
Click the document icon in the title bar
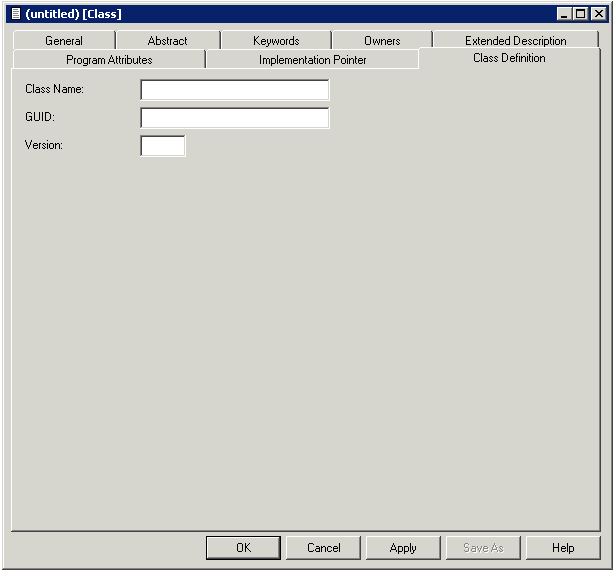(x=15, y=14)
